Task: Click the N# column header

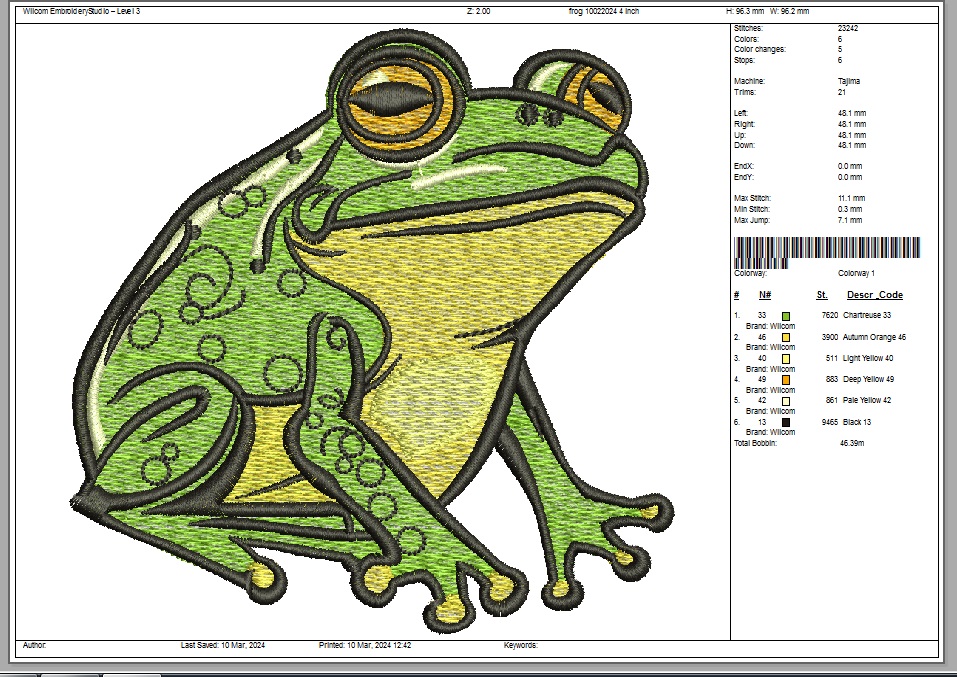Action: [765, 295]
